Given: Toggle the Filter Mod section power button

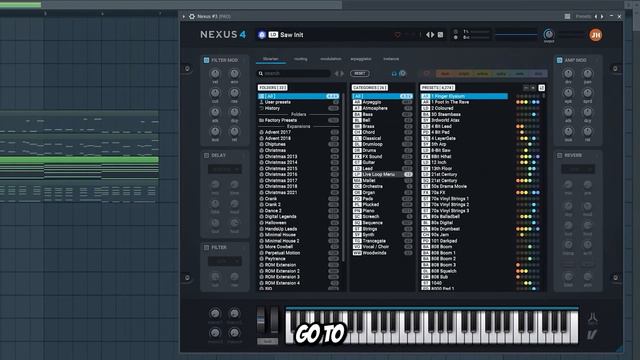Looking at the screenshot, I should point(207,60).
